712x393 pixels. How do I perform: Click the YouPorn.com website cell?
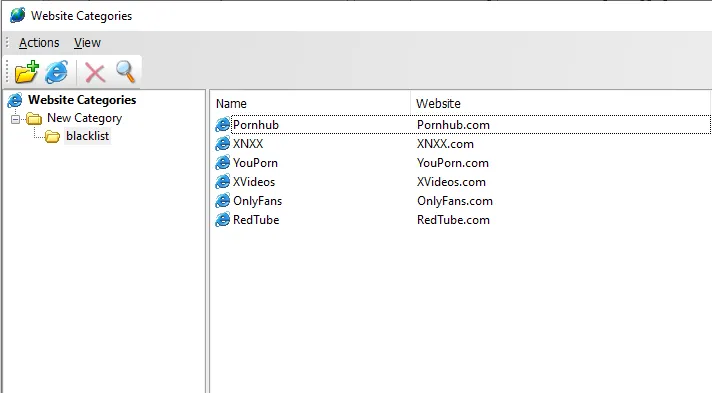click(453, 163)
